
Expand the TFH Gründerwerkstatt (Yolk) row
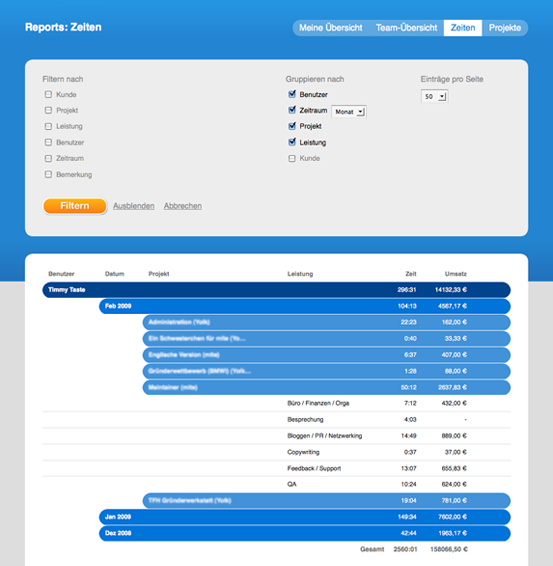(327, 501)
